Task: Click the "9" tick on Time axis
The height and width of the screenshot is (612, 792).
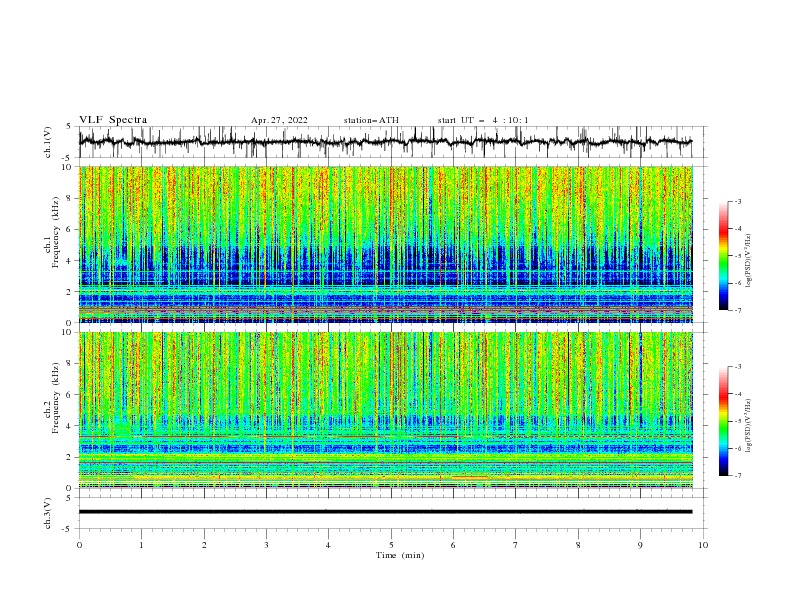Action: pos(640,545)
